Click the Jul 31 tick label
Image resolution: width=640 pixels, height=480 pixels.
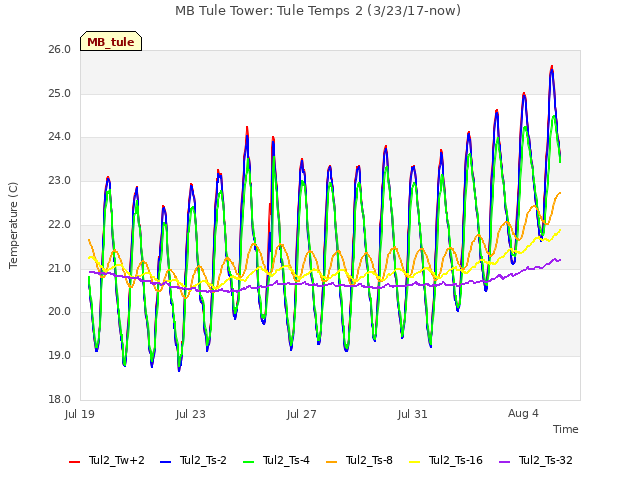tap(413, 414)
